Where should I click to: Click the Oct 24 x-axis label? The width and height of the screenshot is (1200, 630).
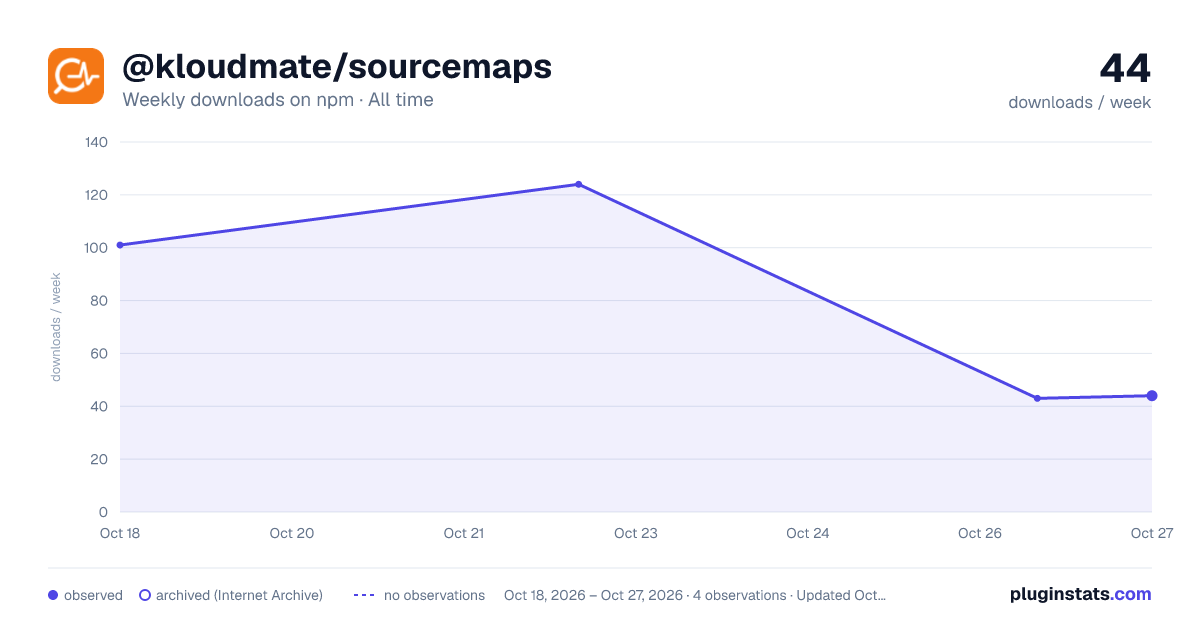click(808, 533)
